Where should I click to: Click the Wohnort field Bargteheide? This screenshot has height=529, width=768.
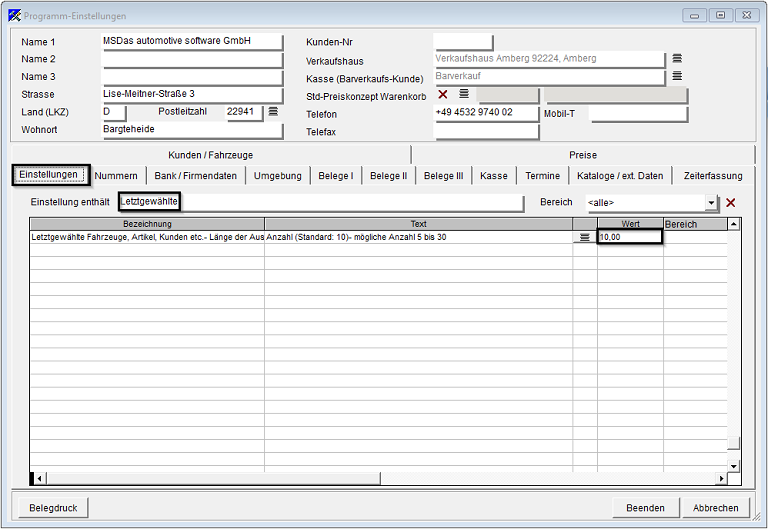pos(192,130)
